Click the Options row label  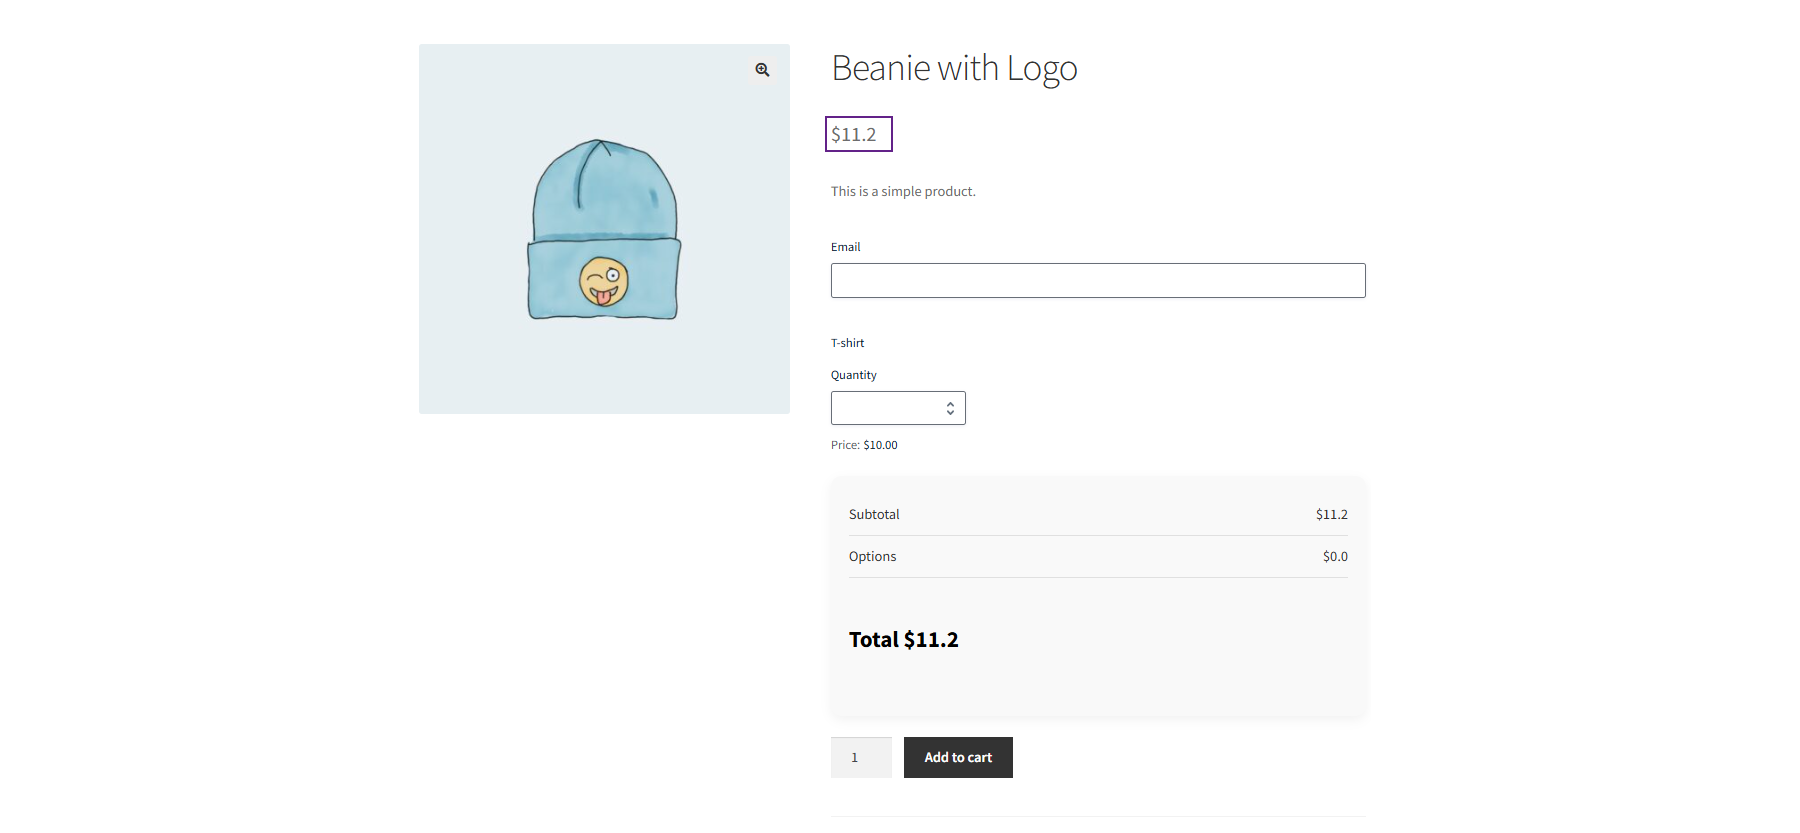pyautogui.click(x=873, y=556)
